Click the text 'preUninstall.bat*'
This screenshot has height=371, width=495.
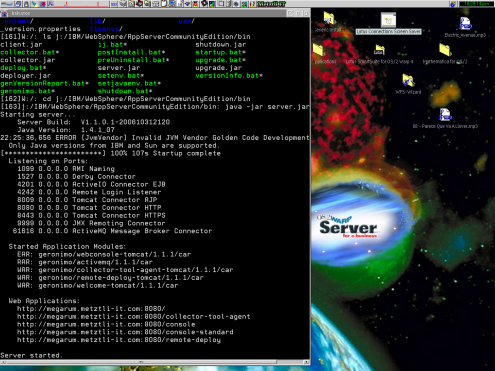point(133,60)
